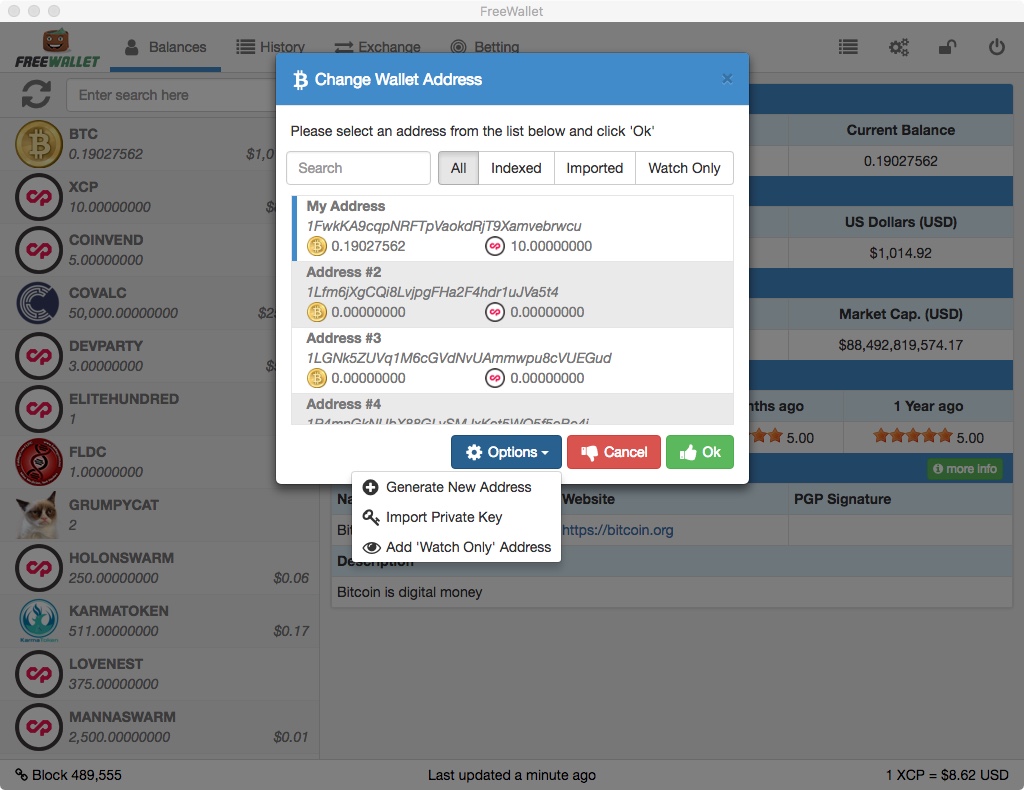This screenshot has width=1024, height=790.
Task: Click the unlock wallet padlock icon
Action: [x=947, y=47]
